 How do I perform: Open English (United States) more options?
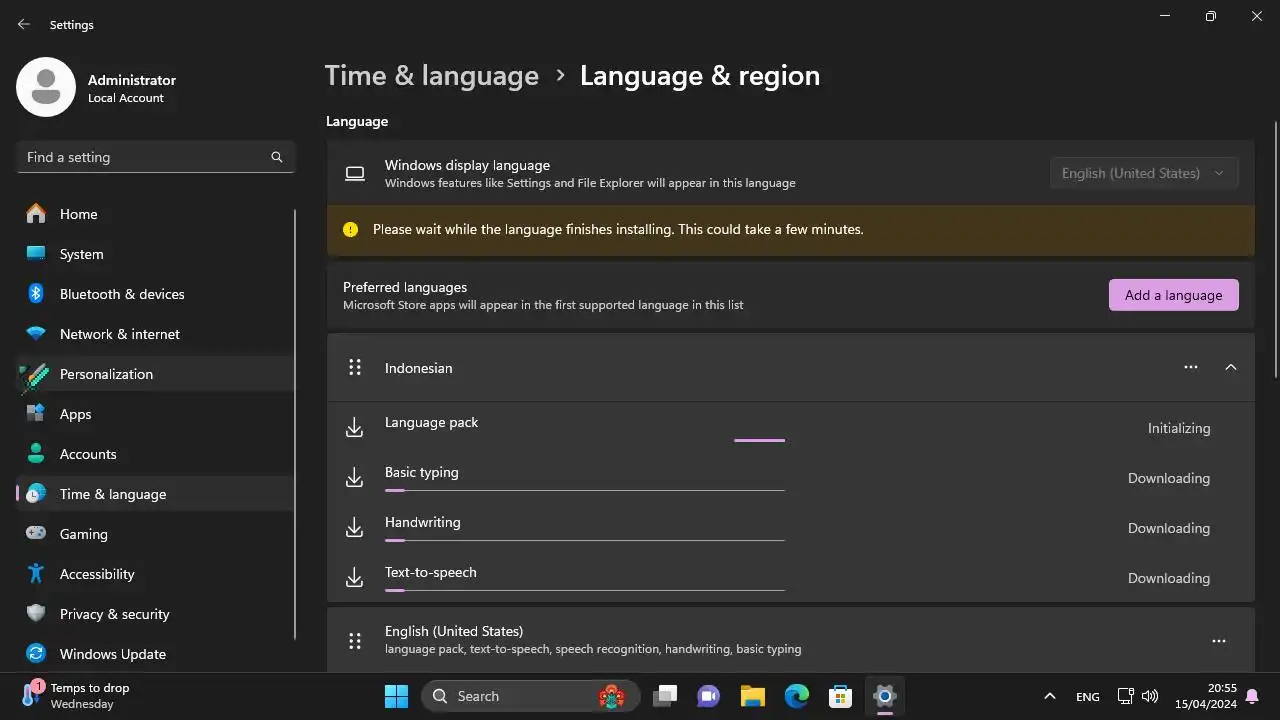1219,641
